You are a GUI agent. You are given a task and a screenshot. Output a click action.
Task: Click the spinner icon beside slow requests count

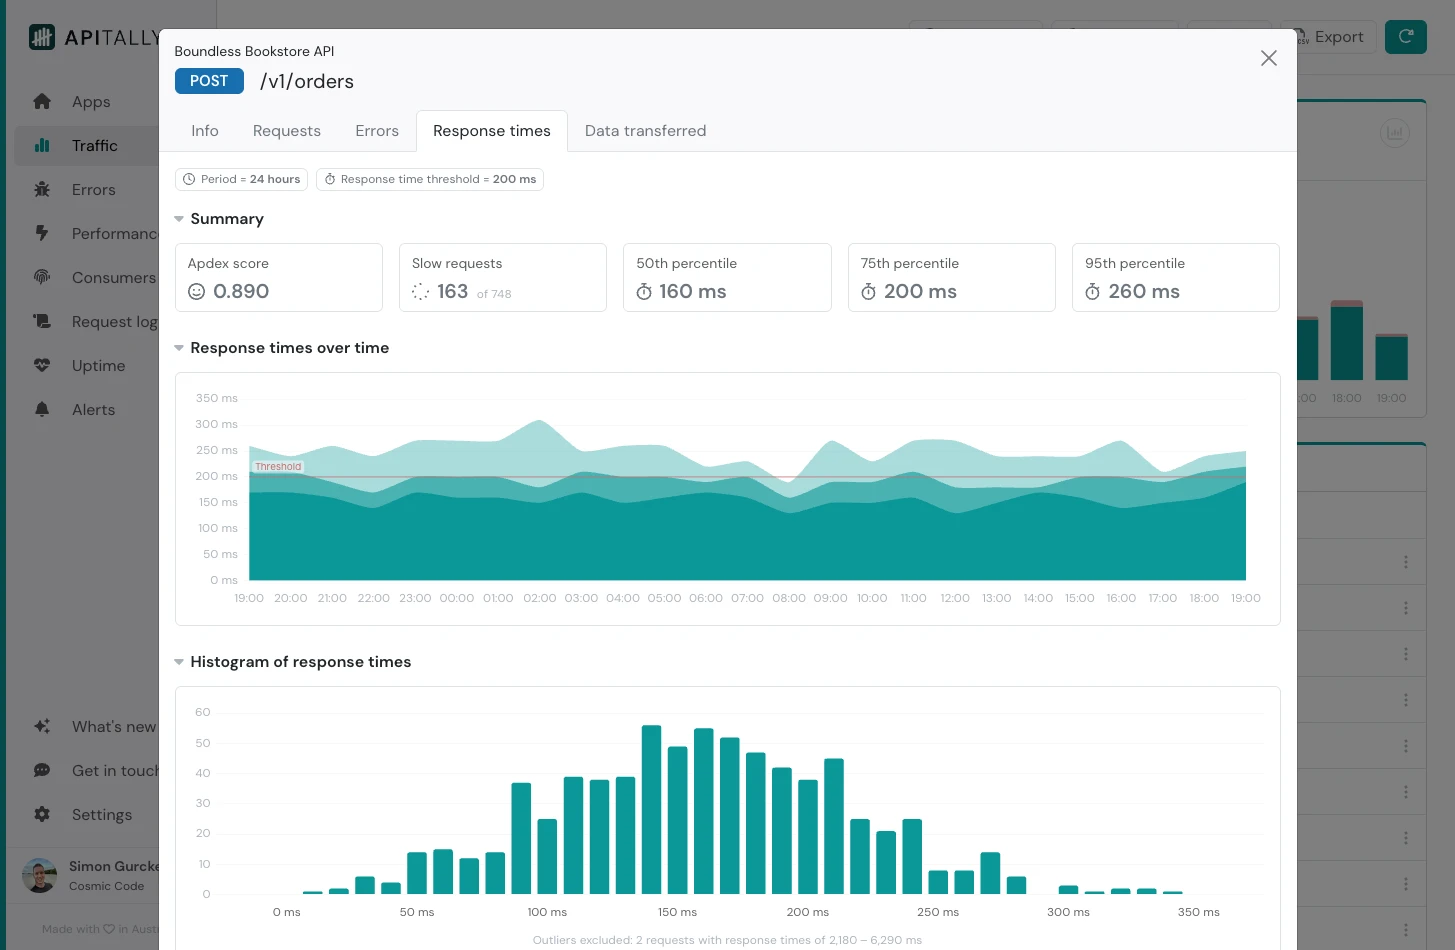(421, 292)
